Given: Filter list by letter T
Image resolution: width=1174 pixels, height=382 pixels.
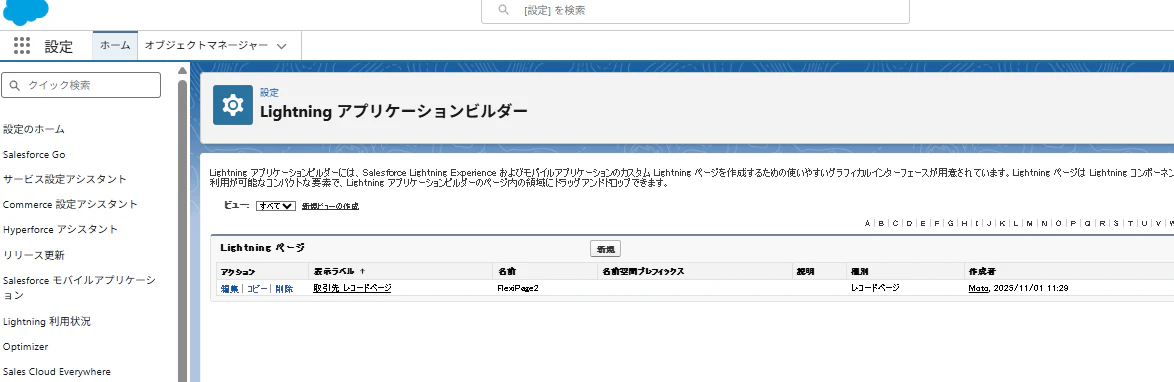Looking at the screenshot, I should click(1131, 223).
